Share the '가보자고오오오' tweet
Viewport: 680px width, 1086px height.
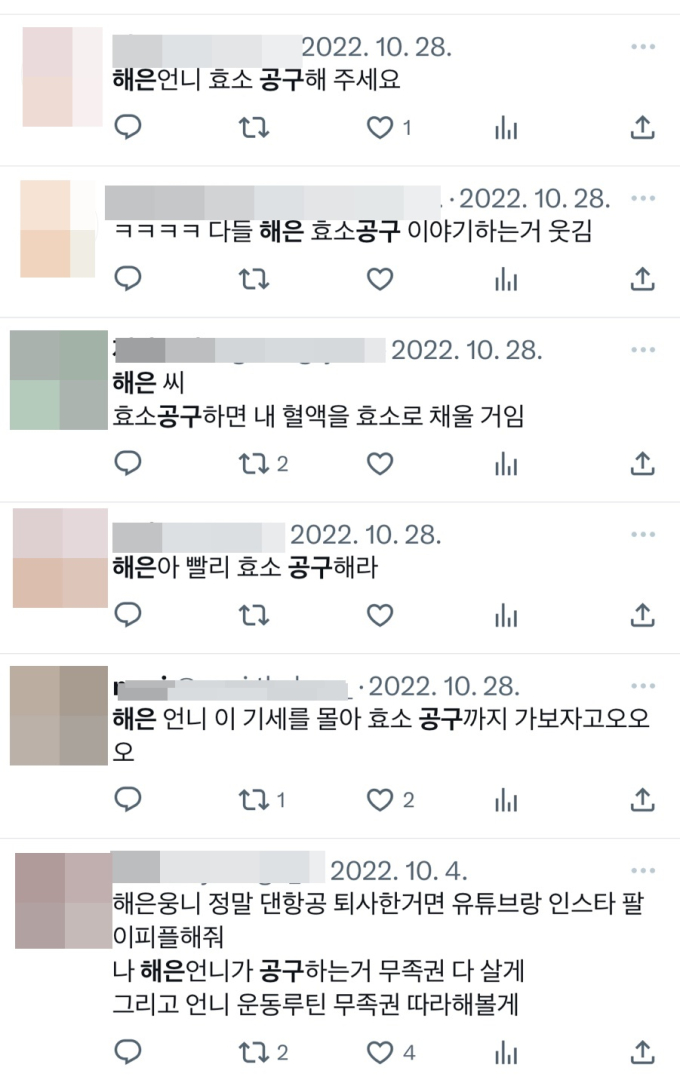pyautogui.click(x=643, y=800)
